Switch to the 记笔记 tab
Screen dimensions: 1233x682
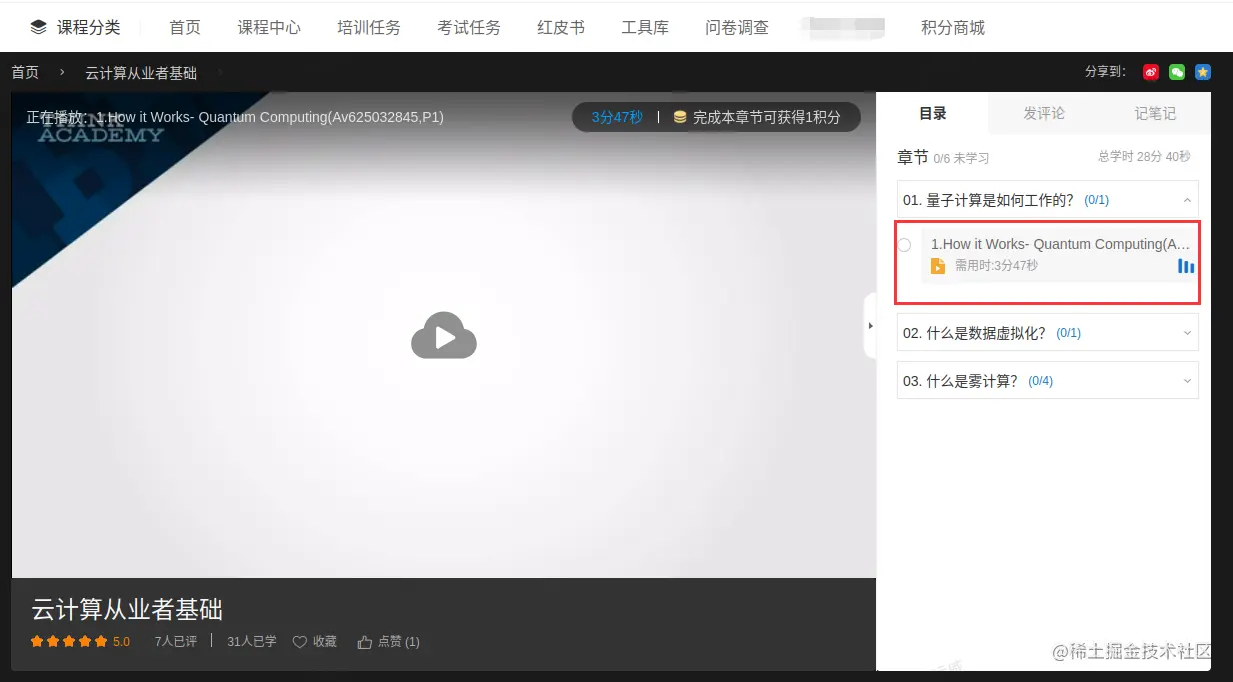pyautogui.click(x=1155, y=113)
